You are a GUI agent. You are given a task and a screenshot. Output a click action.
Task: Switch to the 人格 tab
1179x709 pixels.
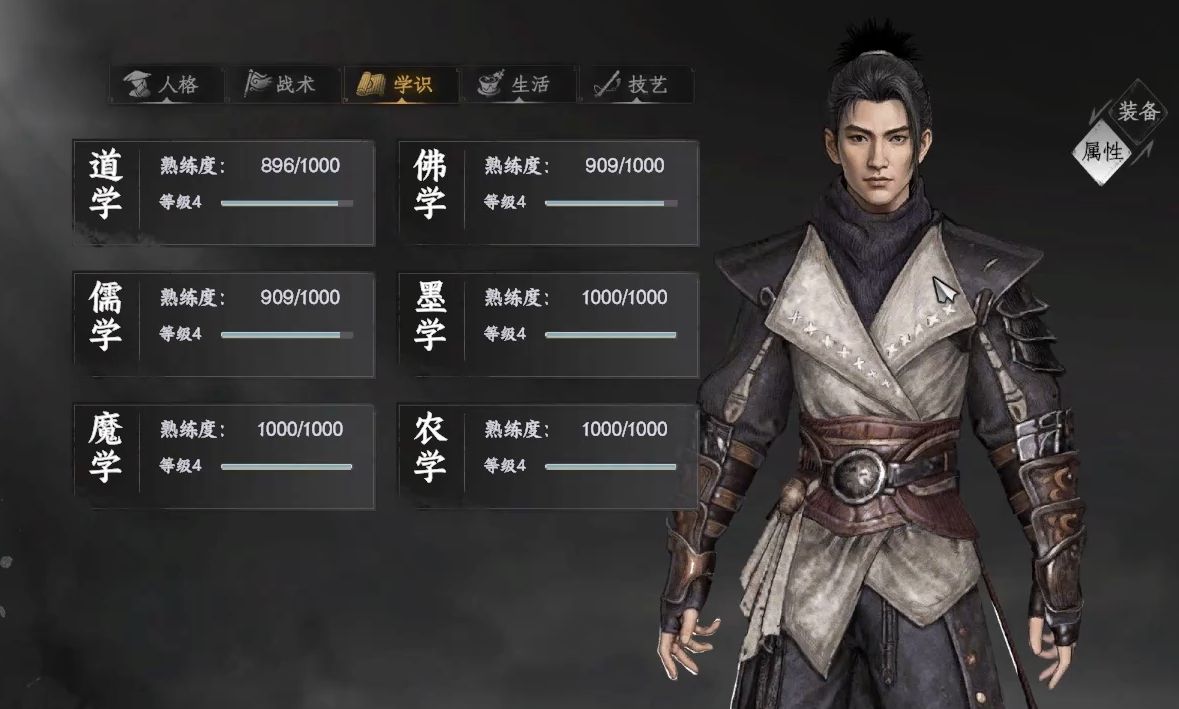tap(166, 84)
